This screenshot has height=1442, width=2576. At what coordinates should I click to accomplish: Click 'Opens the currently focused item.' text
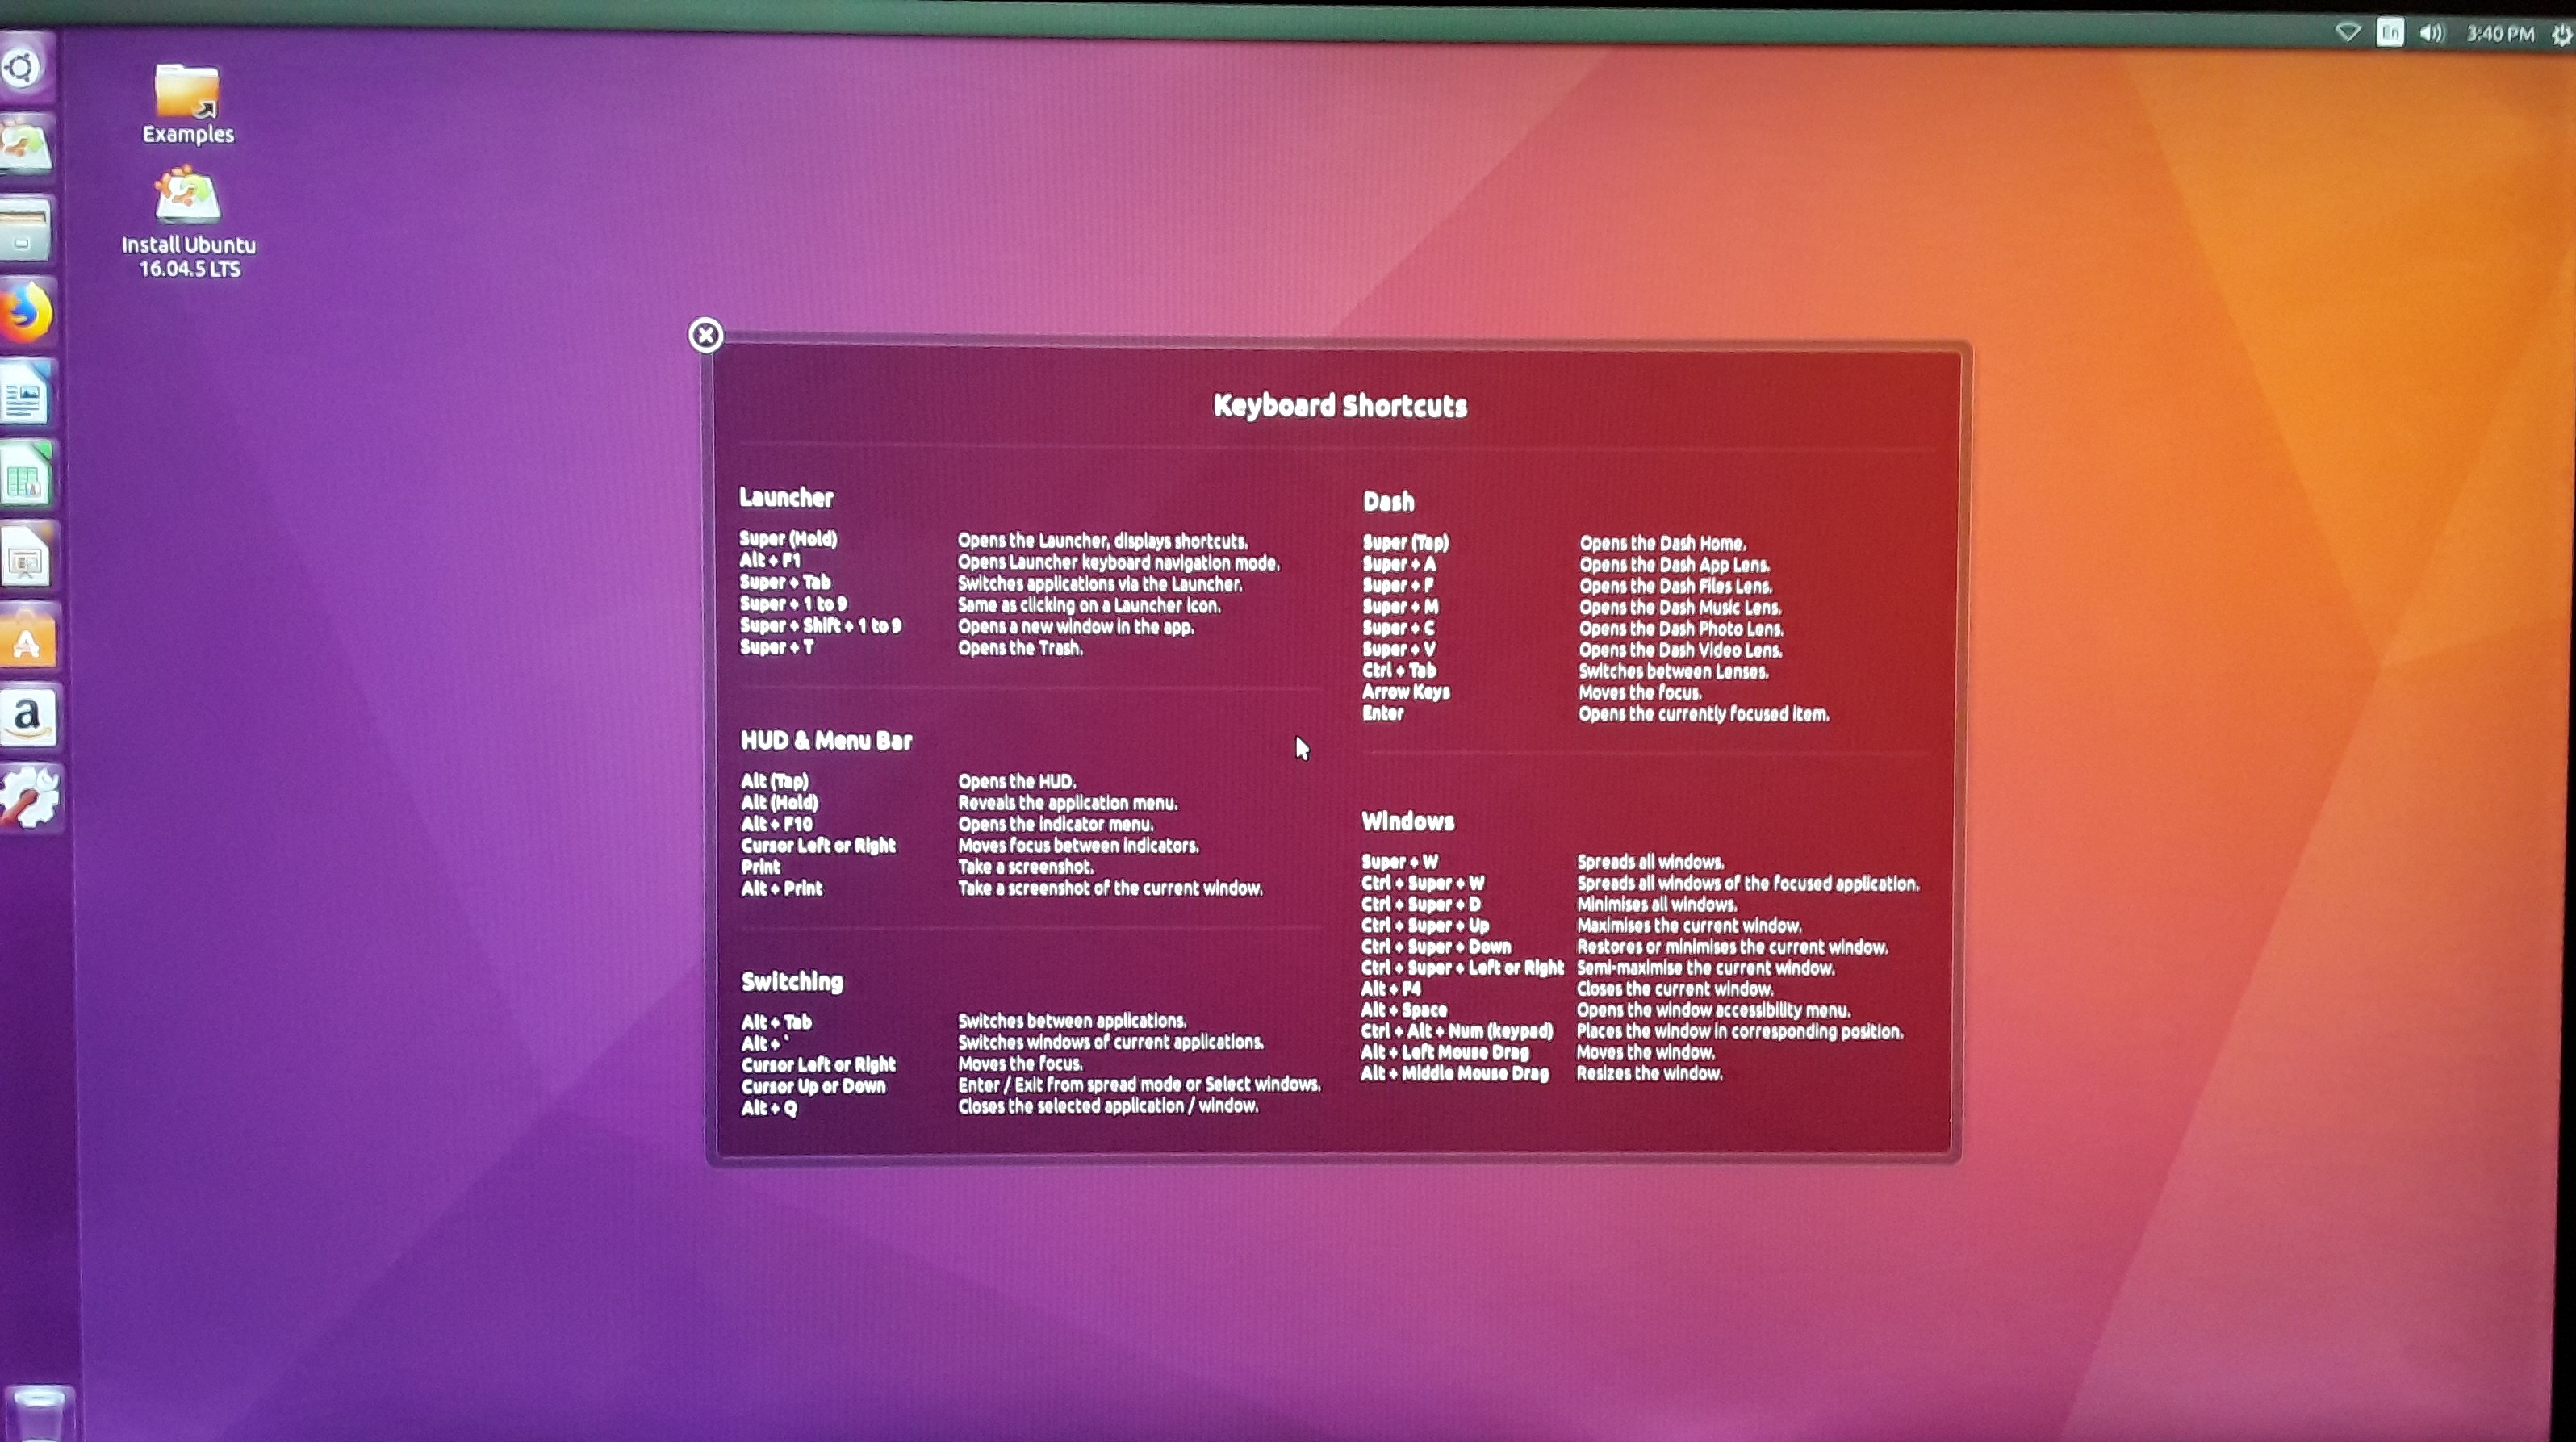pos(1704,714)
